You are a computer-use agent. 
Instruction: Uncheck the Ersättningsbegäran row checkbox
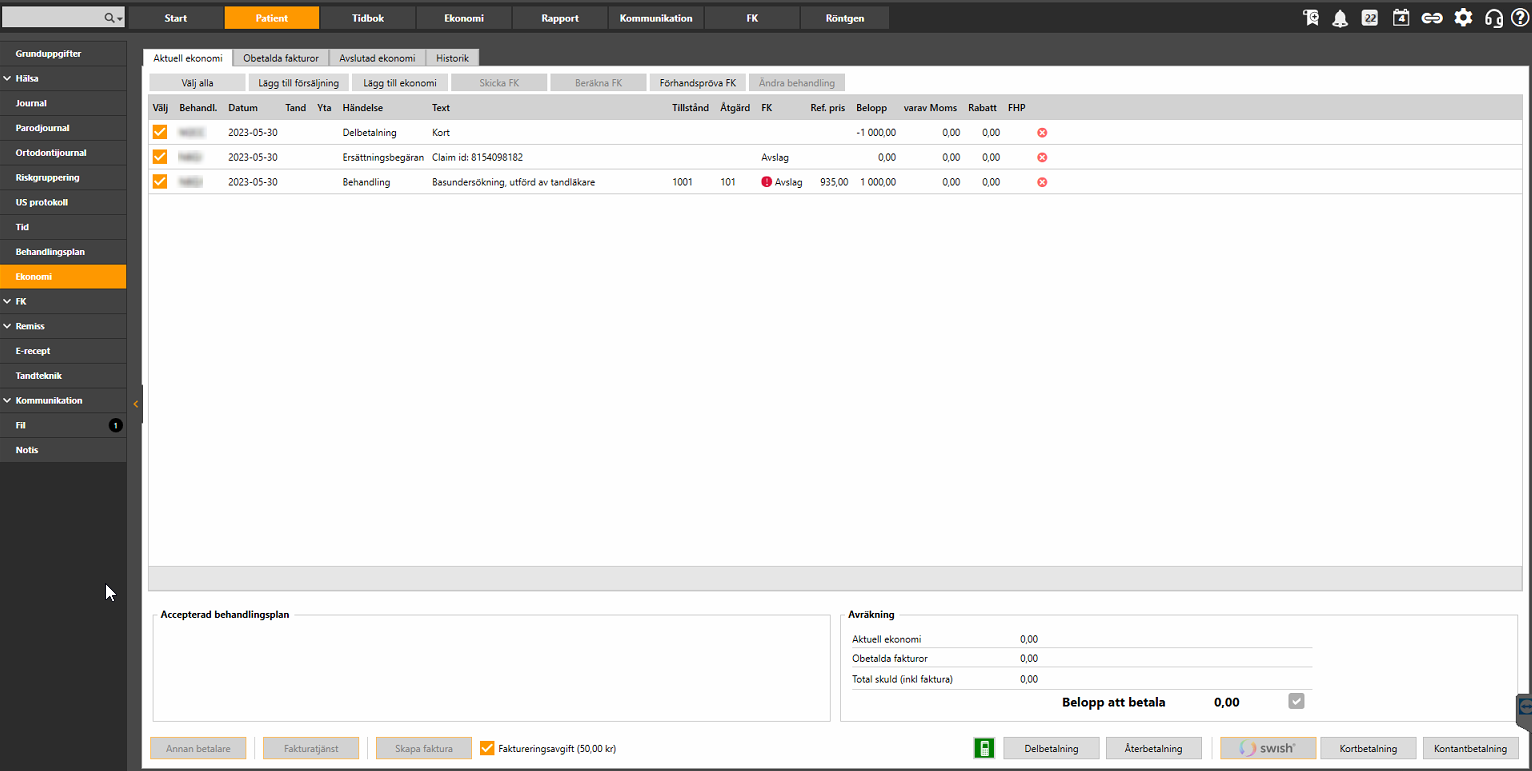point(160,157)
